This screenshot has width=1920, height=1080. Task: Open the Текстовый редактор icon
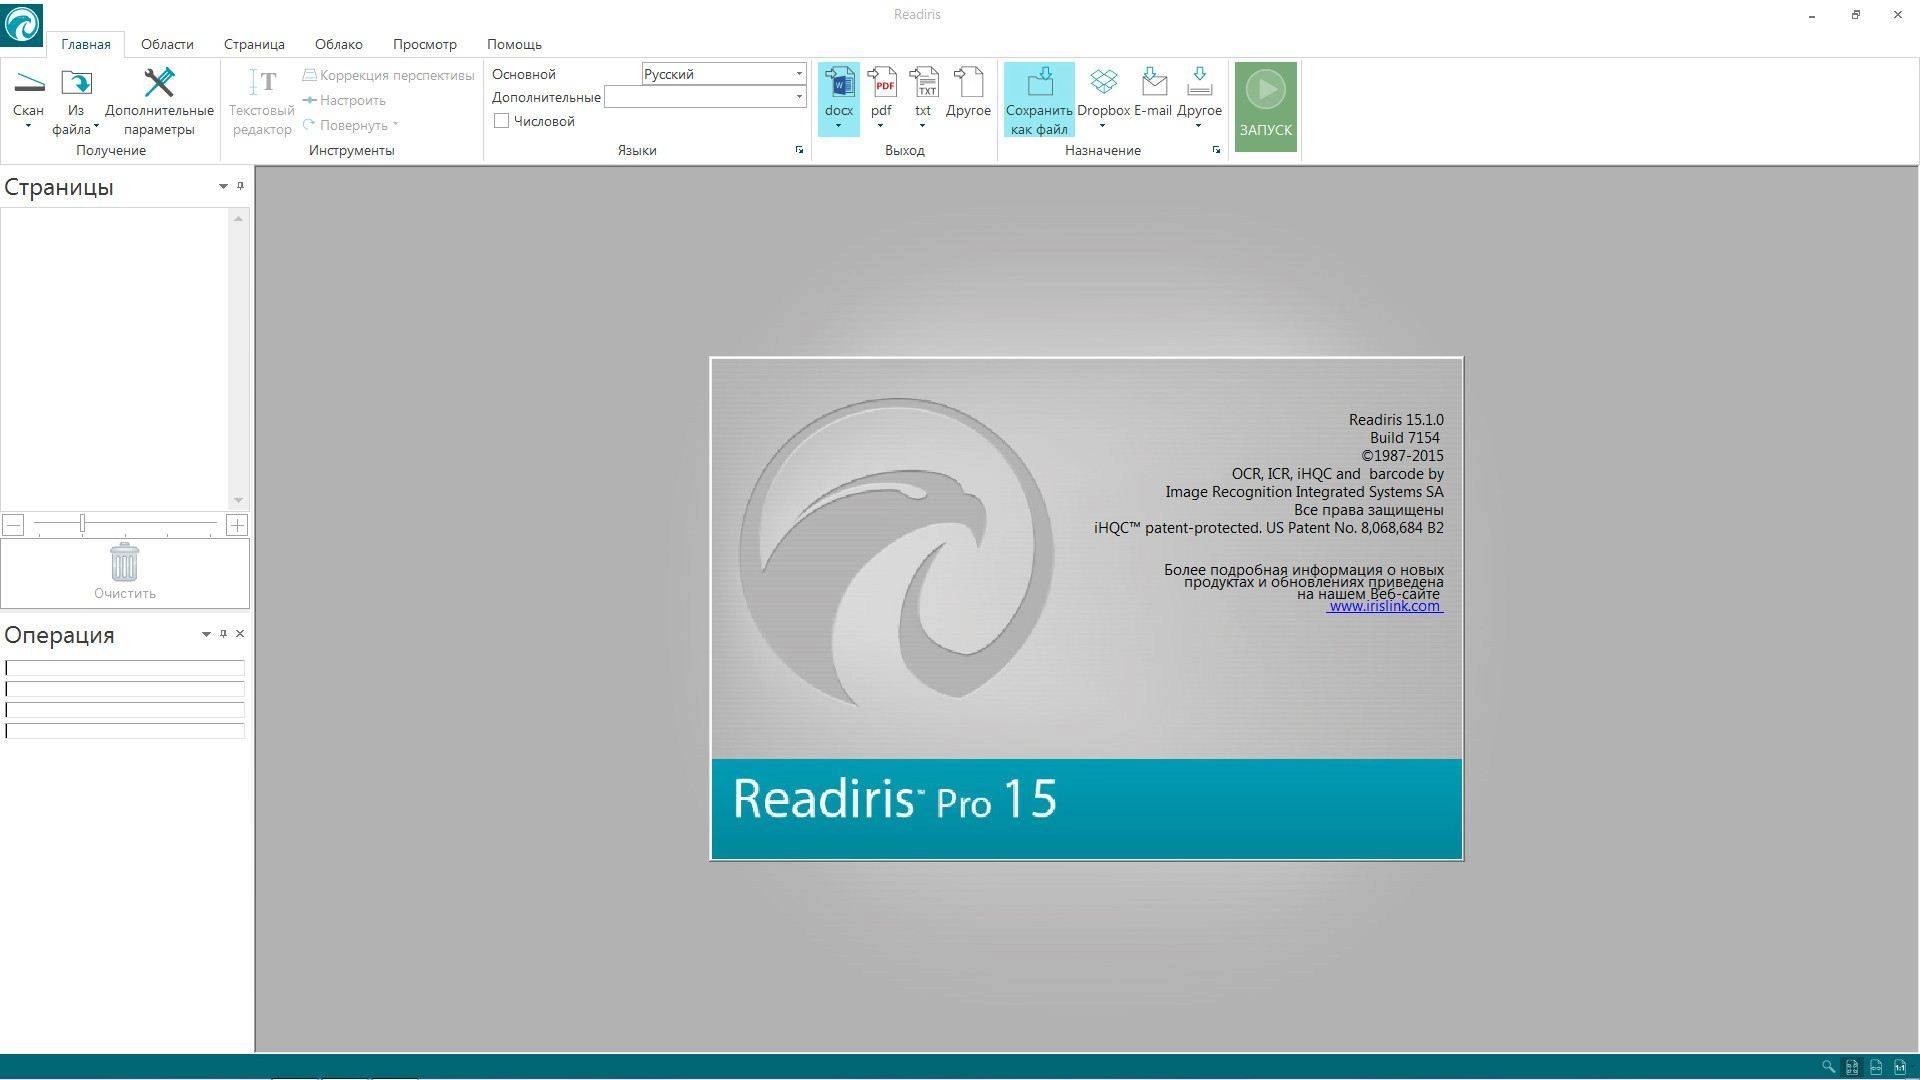262,82
